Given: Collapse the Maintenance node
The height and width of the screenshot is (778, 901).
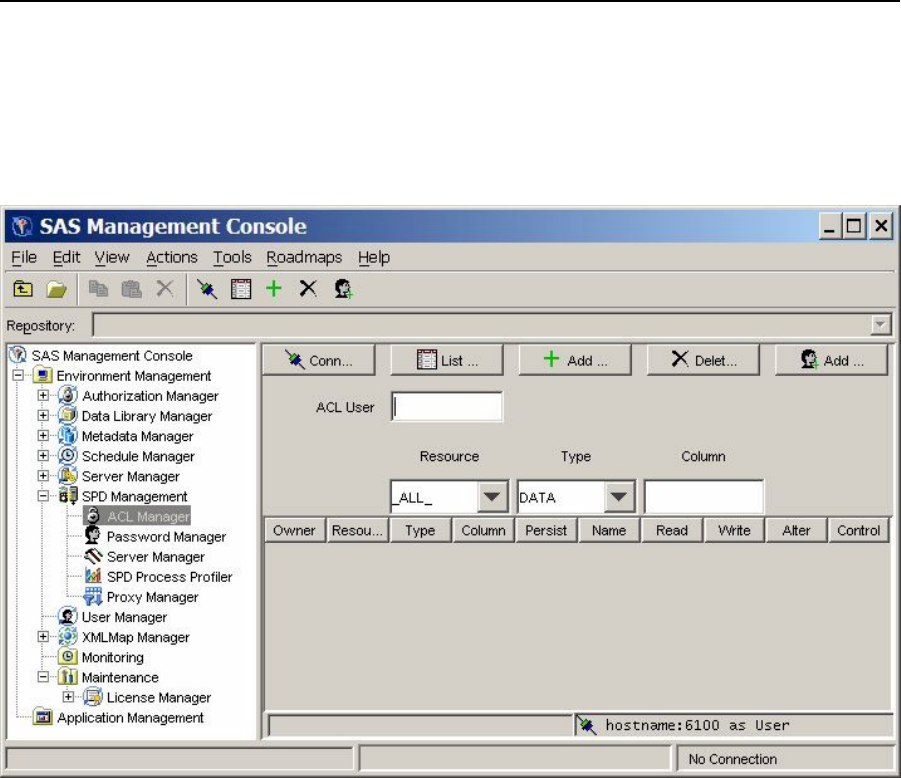Looking at the screenshot, I should point(43,677).
